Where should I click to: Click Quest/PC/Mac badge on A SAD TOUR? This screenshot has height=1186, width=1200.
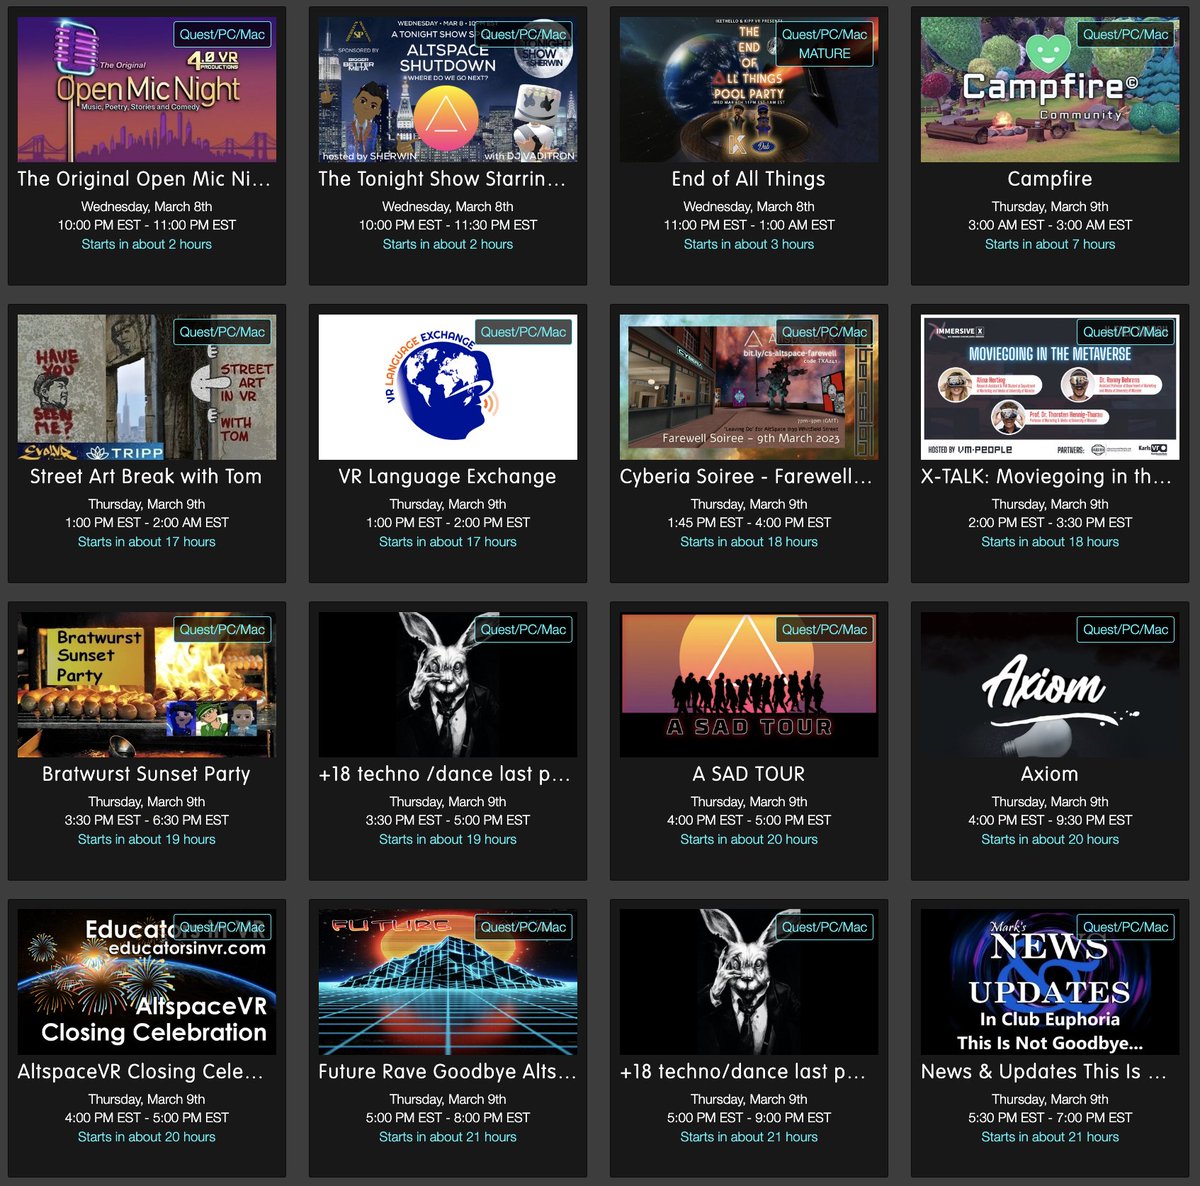click(x=824, y=629)
